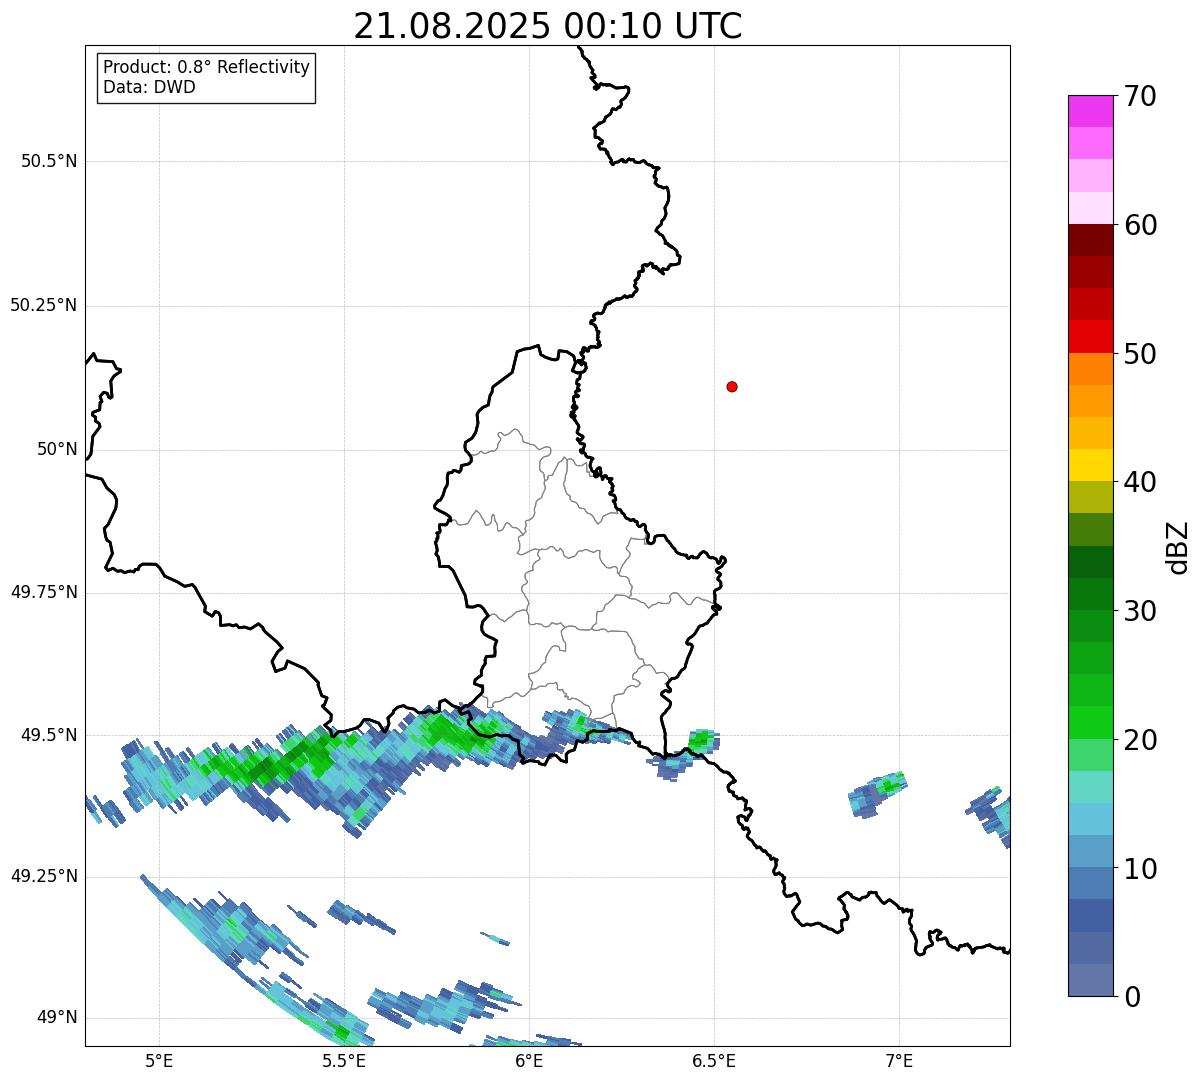
Task: Click the '49.25°N' latitude label
Action: pyautogui.click(x=44, y=876)
